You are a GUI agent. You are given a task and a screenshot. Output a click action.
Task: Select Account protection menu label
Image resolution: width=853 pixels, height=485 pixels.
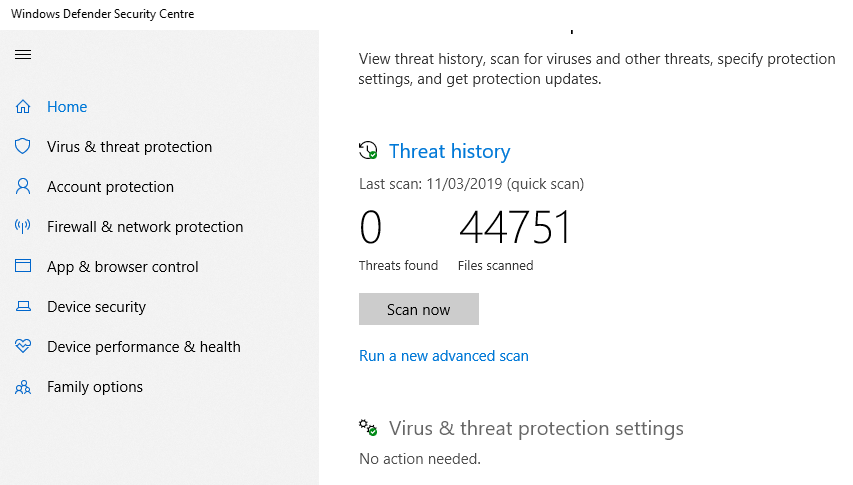pyautogui.click(x=110, y=187)
